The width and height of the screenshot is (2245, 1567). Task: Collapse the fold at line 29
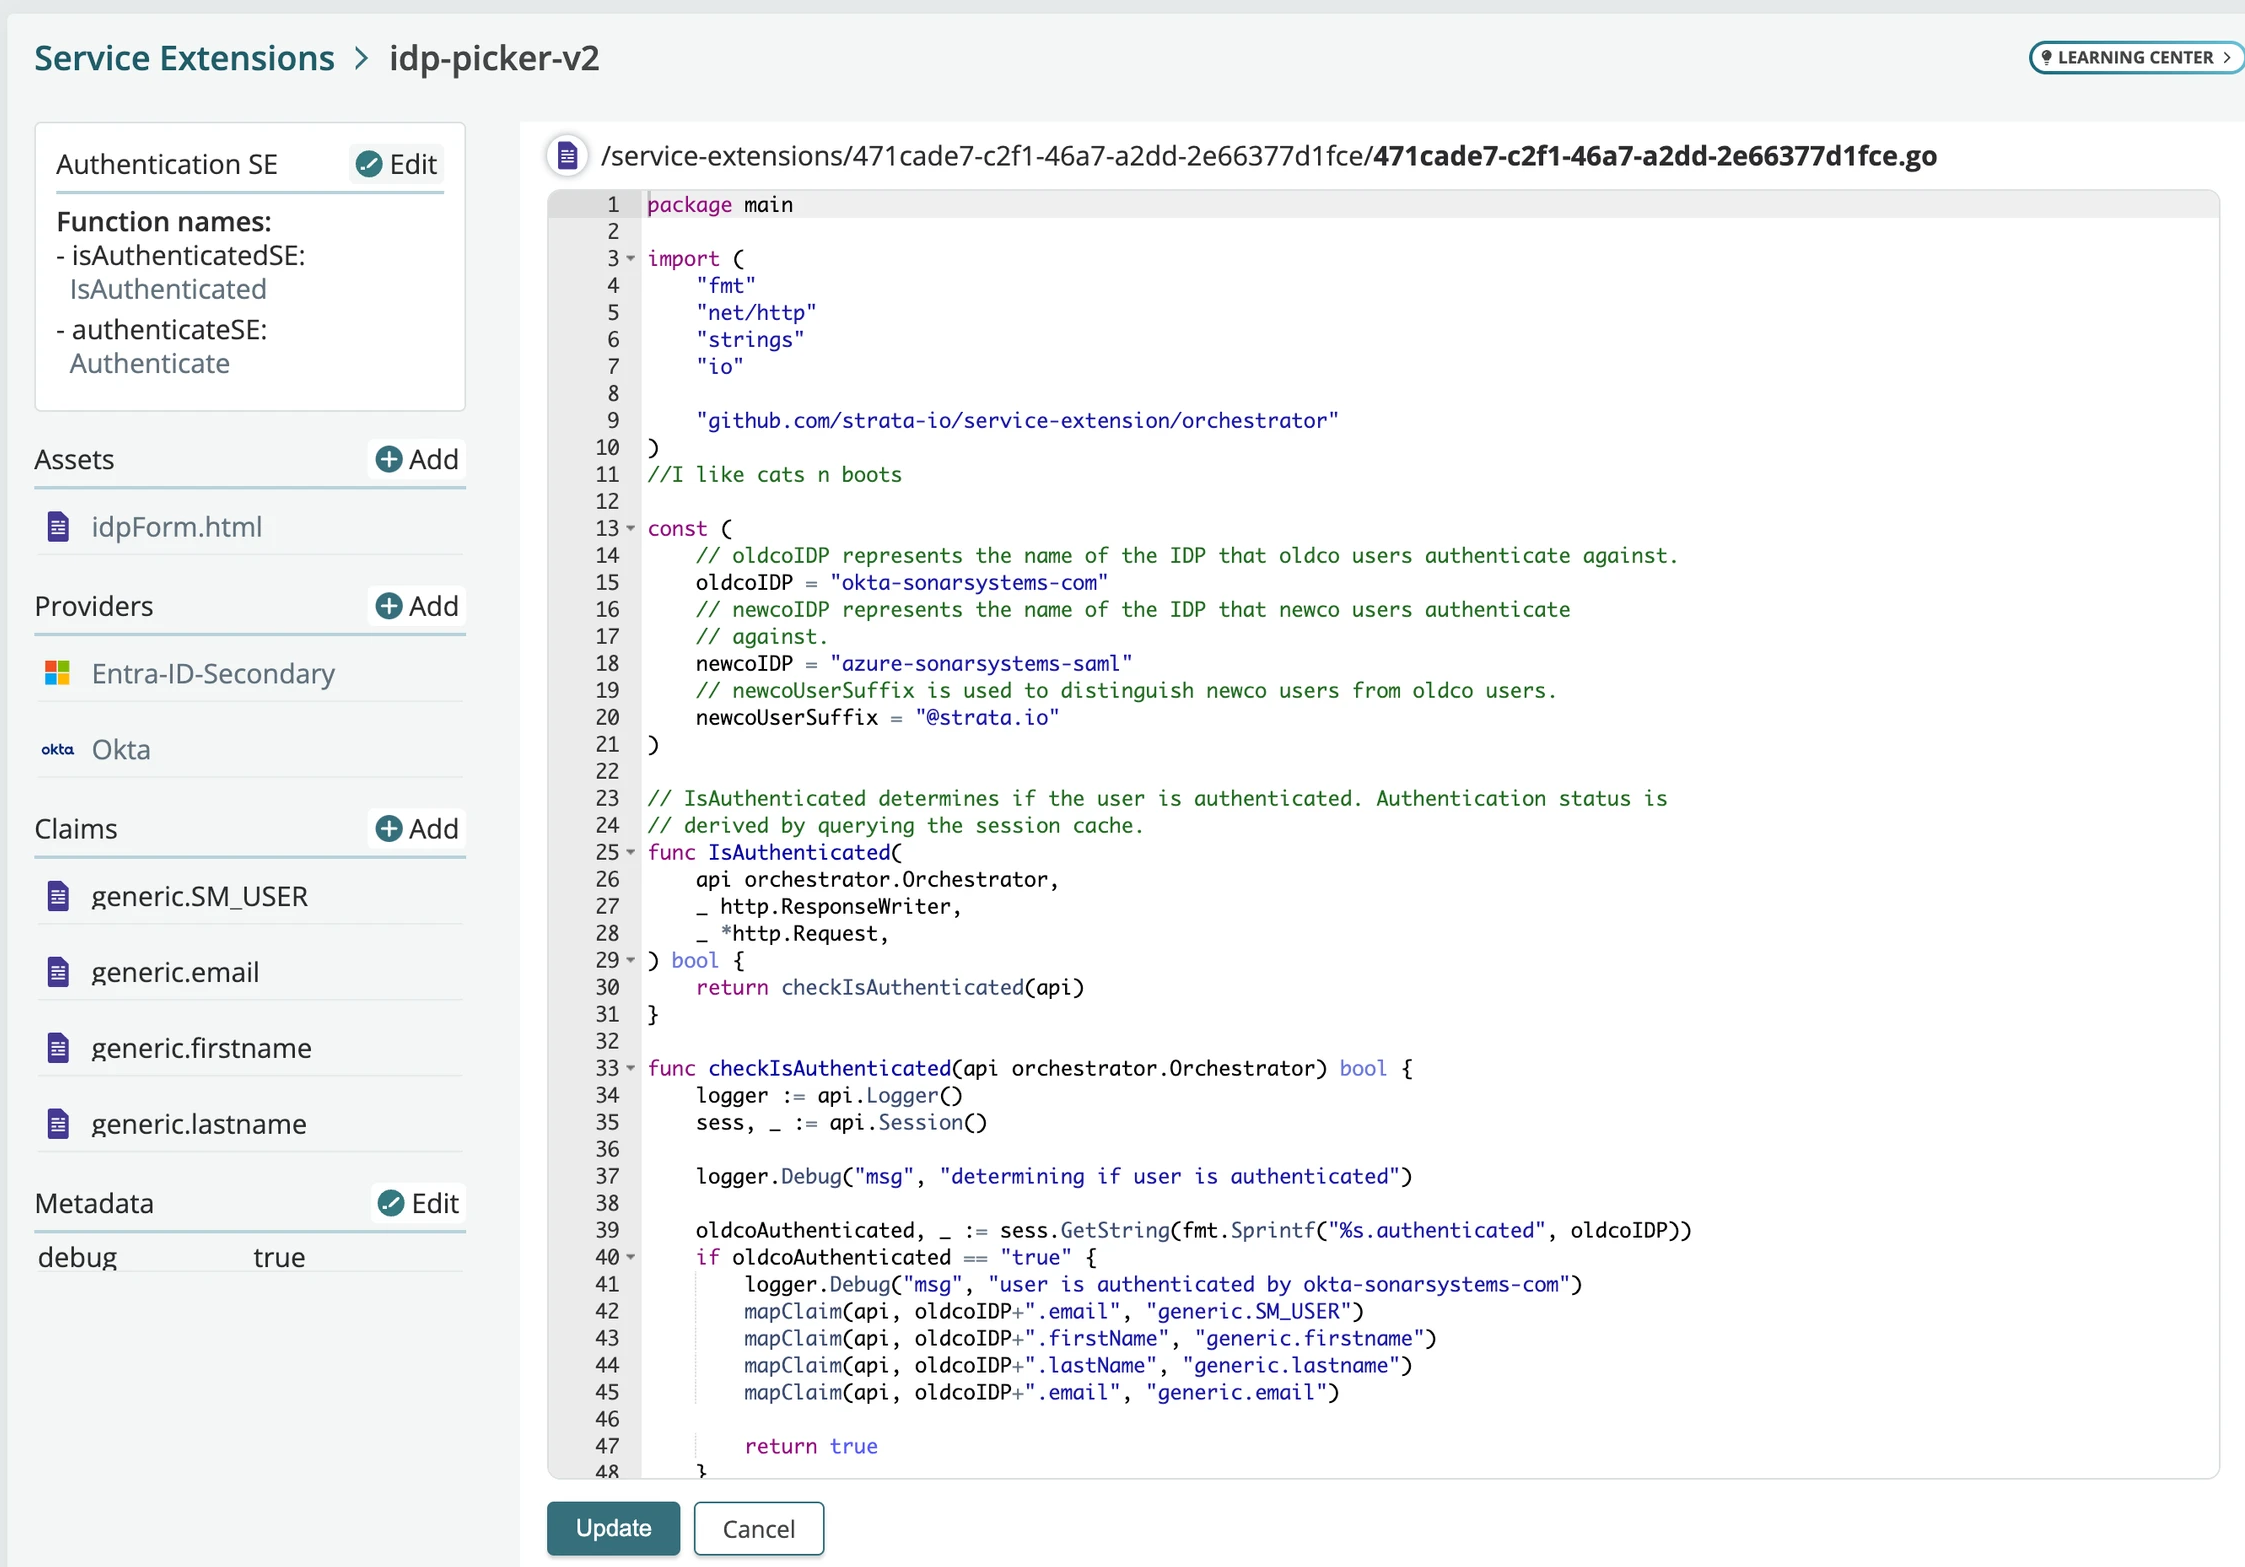tap(631, 960)
